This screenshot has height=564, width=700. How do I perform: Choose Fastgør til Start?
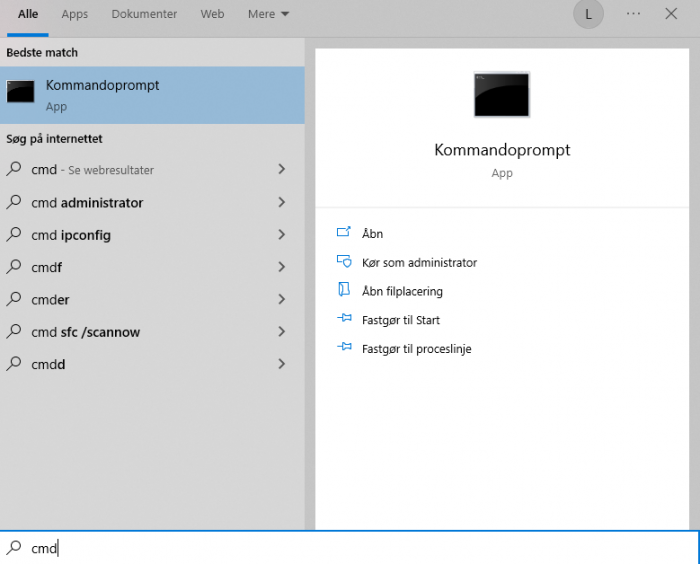401,320
